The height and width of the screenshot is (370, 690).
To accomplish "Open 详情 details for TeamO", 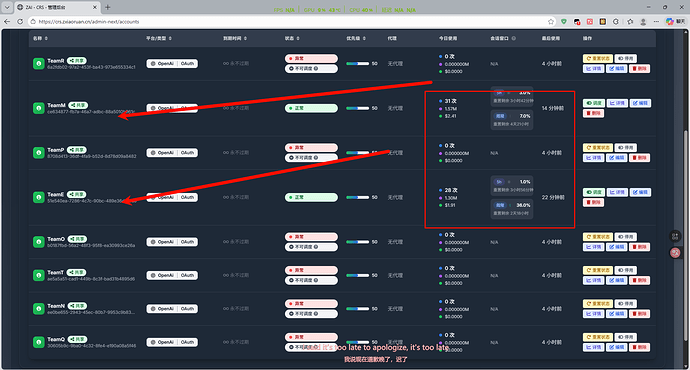I will pos(594,247).
